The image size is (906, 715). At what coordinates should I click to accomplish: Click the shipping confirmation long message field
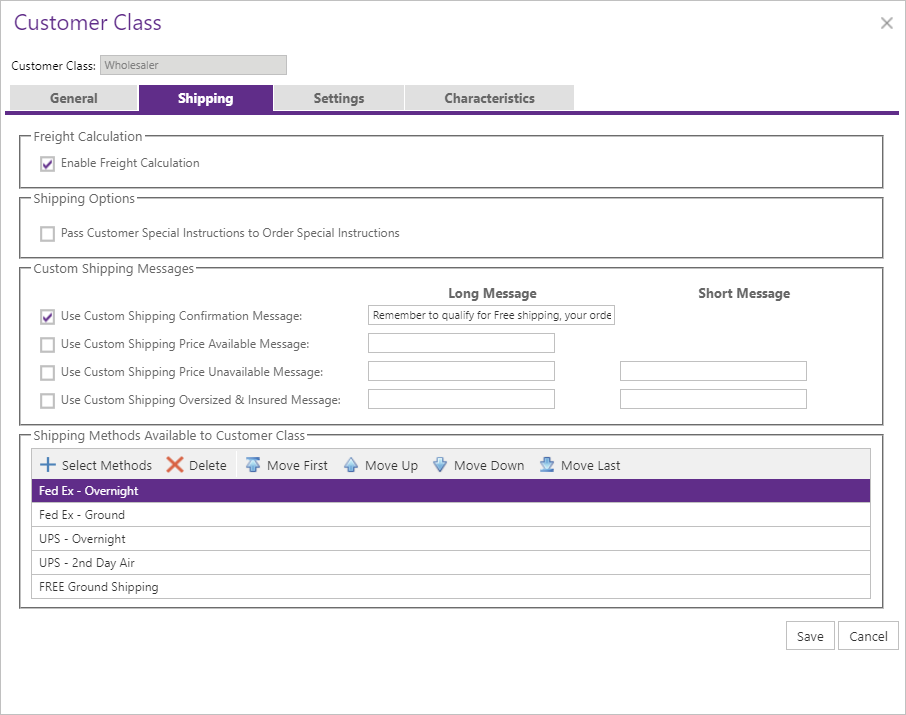click(x=491, y=316)
